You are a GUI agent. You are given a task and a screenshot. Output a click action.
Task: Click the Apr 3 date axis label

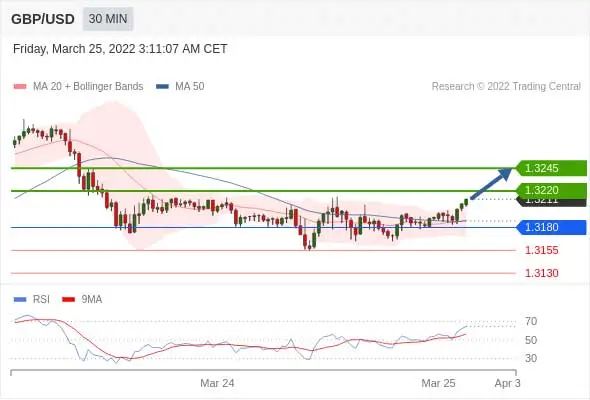508,383
